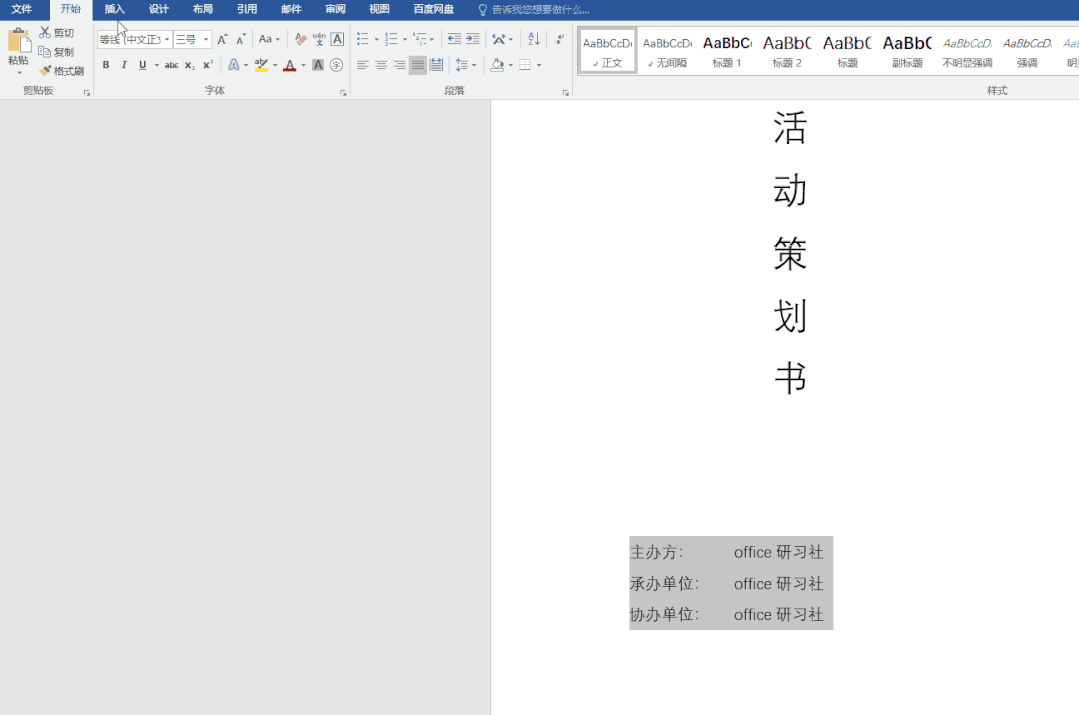Select the Format Painter (格式刷)
Screen dimensions: 1079x715
62,71
